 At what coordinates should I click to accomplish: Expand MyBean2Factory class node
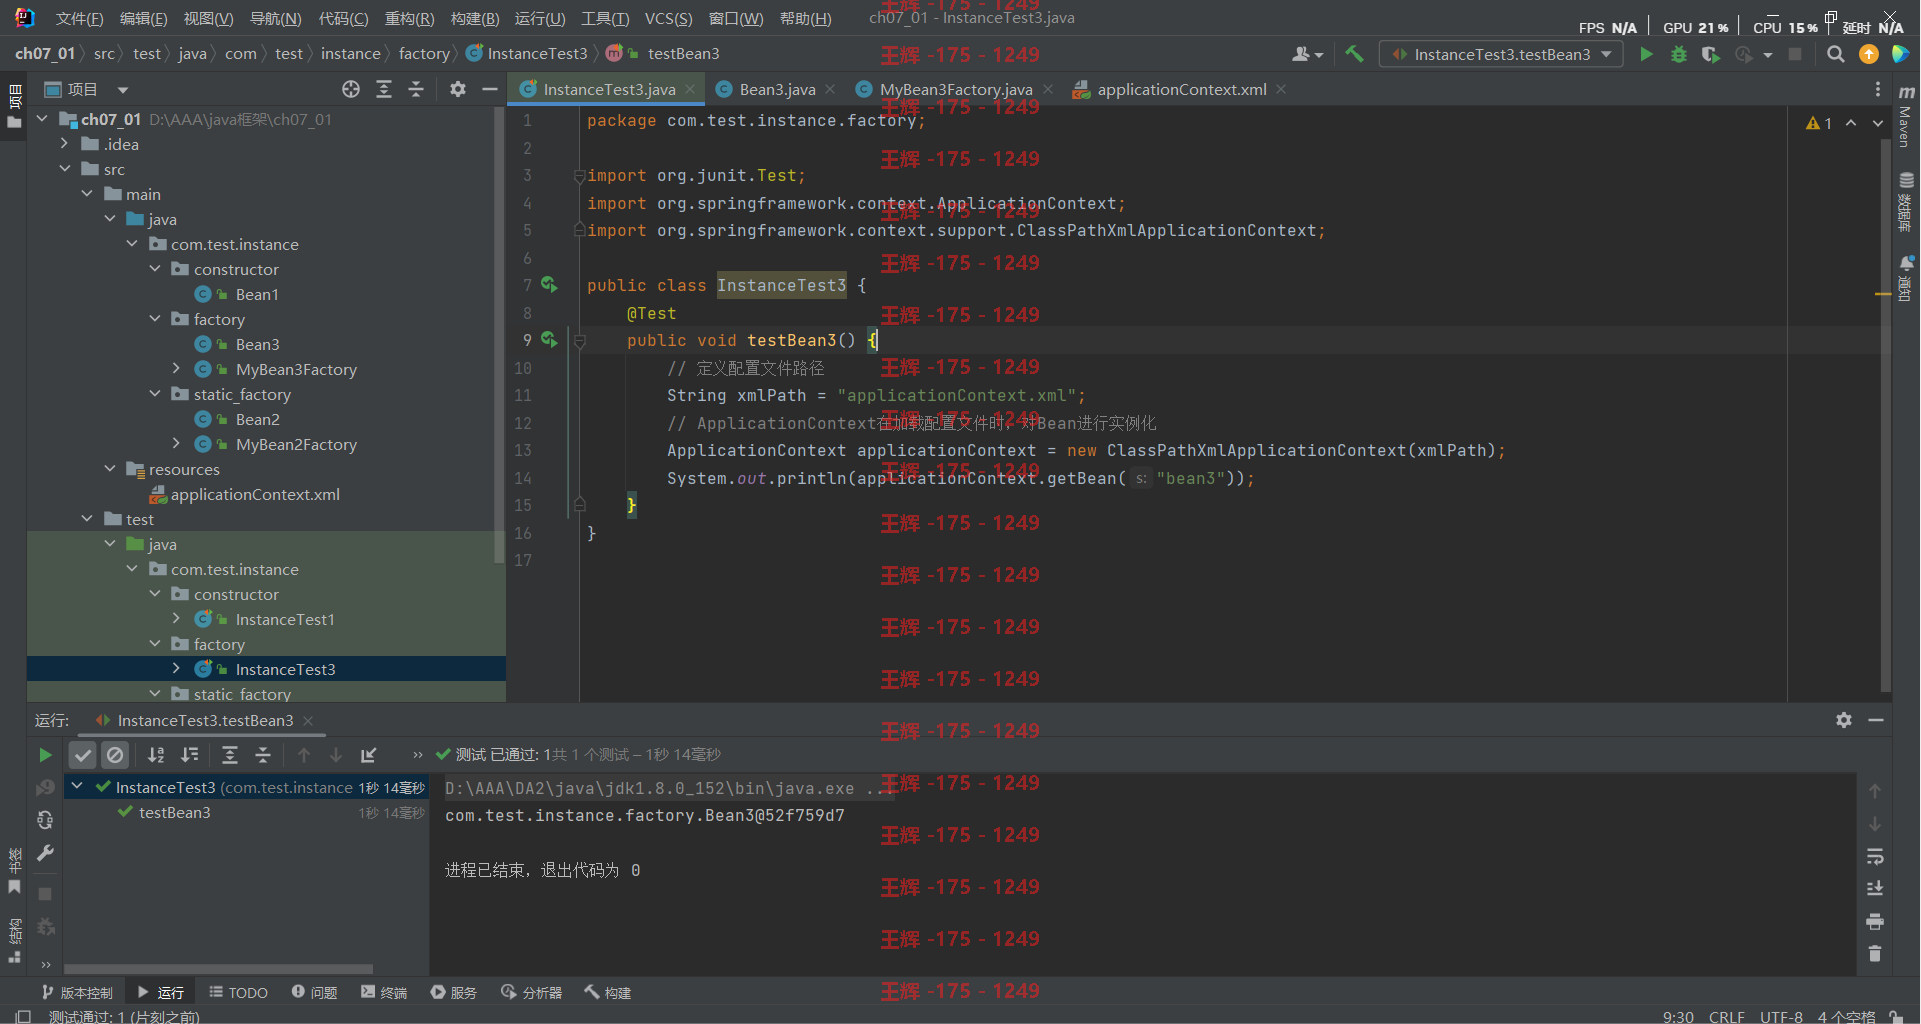(177, 444)
